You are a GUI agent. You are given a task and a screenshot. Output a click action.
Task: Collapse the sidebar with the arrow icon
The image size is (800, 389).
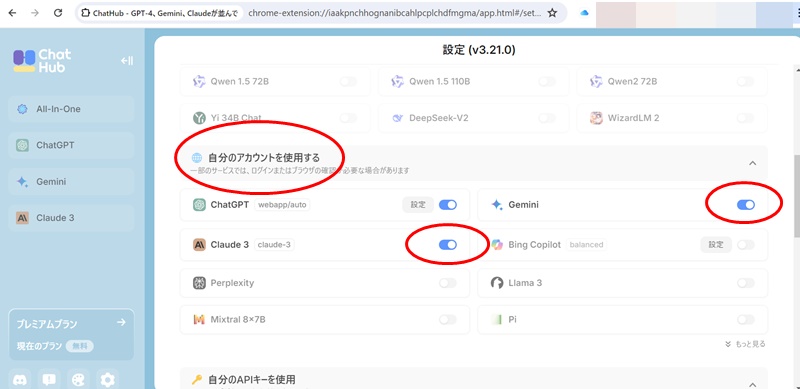[x=127, y=61]
